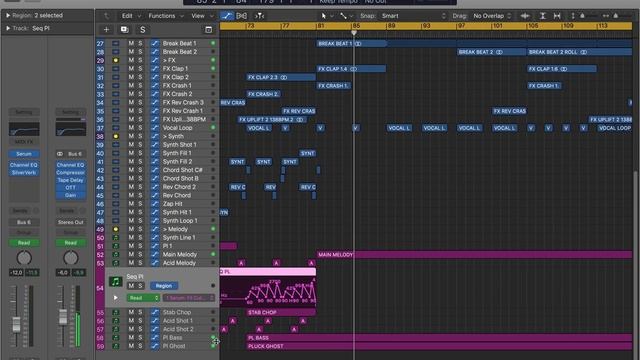The height and width of the screenshot is (360, 640).
Task: Toggle automation enable on Vocal Loop track
Action: pos(155,128)
